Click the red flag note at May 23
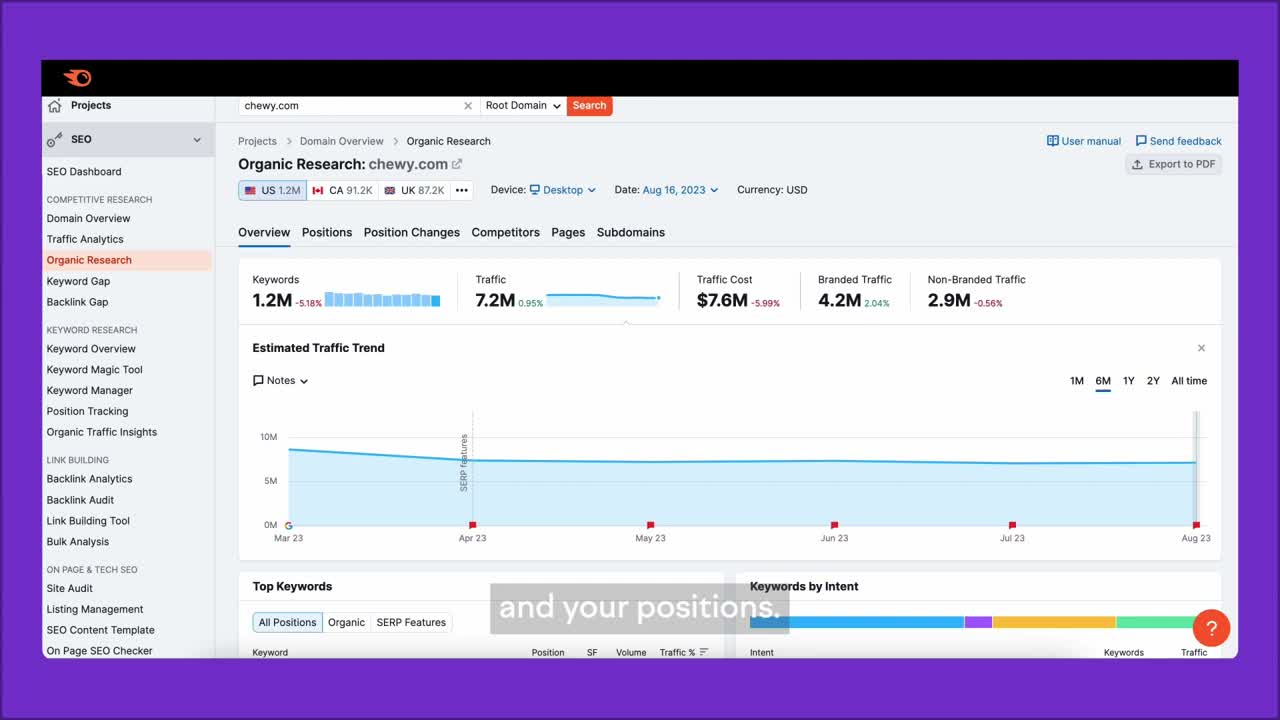The height and width of the screenshot is (720, 1280). tap(650, 525)
